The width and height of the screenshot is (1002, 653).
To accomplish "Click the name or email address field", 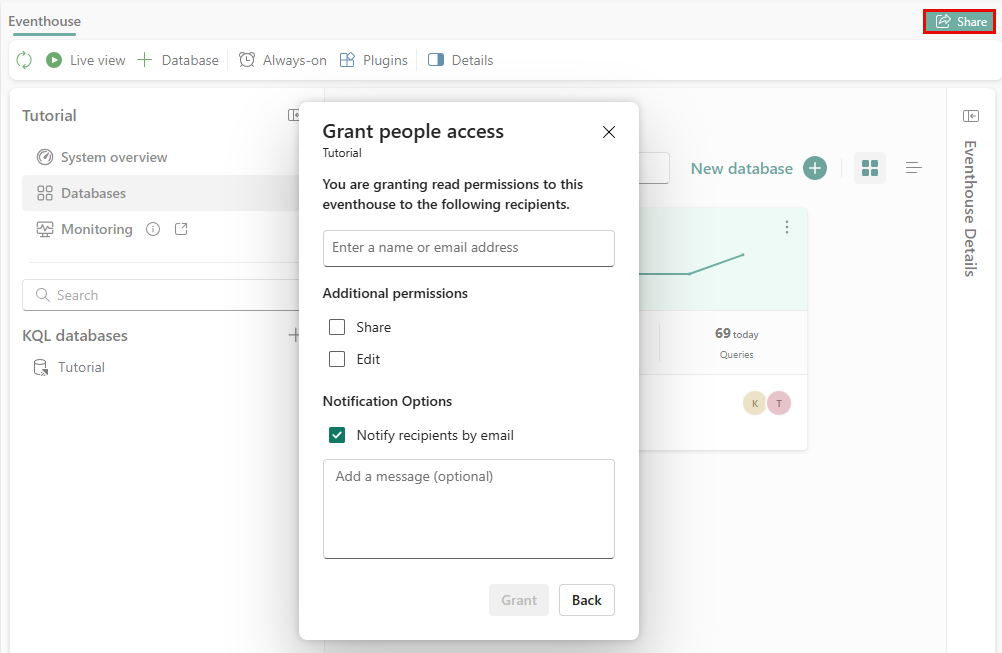I will (x=468, y=248).
